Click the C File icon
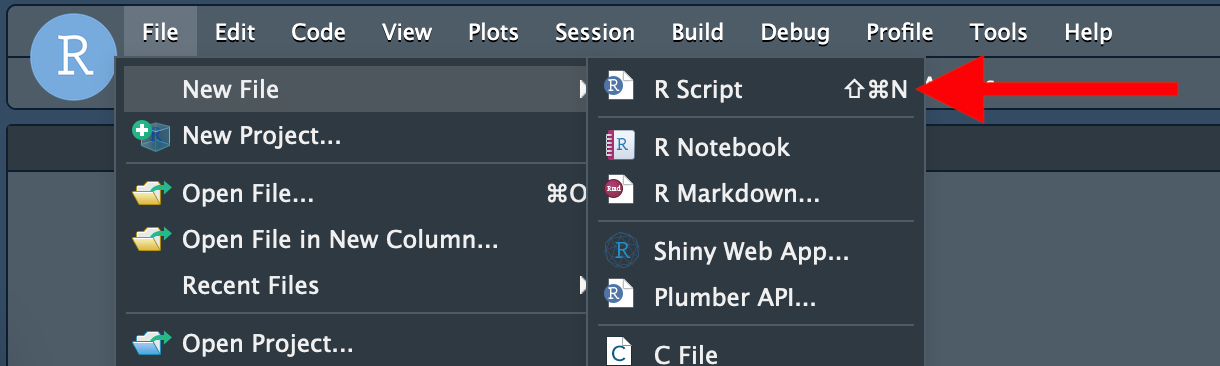The width and height of the screenshot is (1220, 366). pos(621,352)
